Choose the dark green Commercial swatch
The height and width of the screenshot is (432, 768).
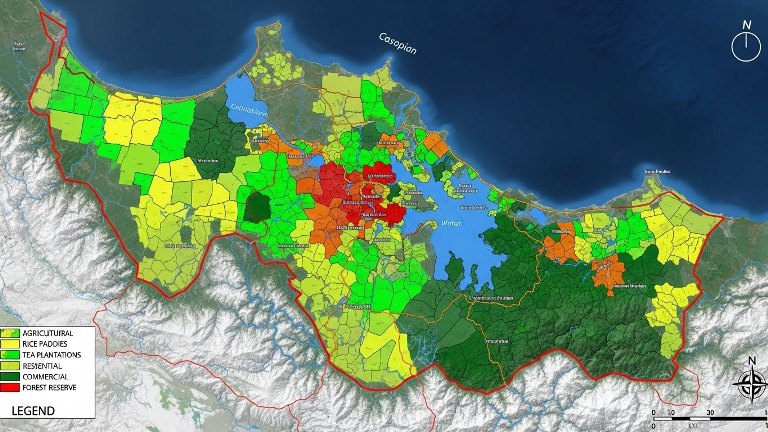click(11, 378)
